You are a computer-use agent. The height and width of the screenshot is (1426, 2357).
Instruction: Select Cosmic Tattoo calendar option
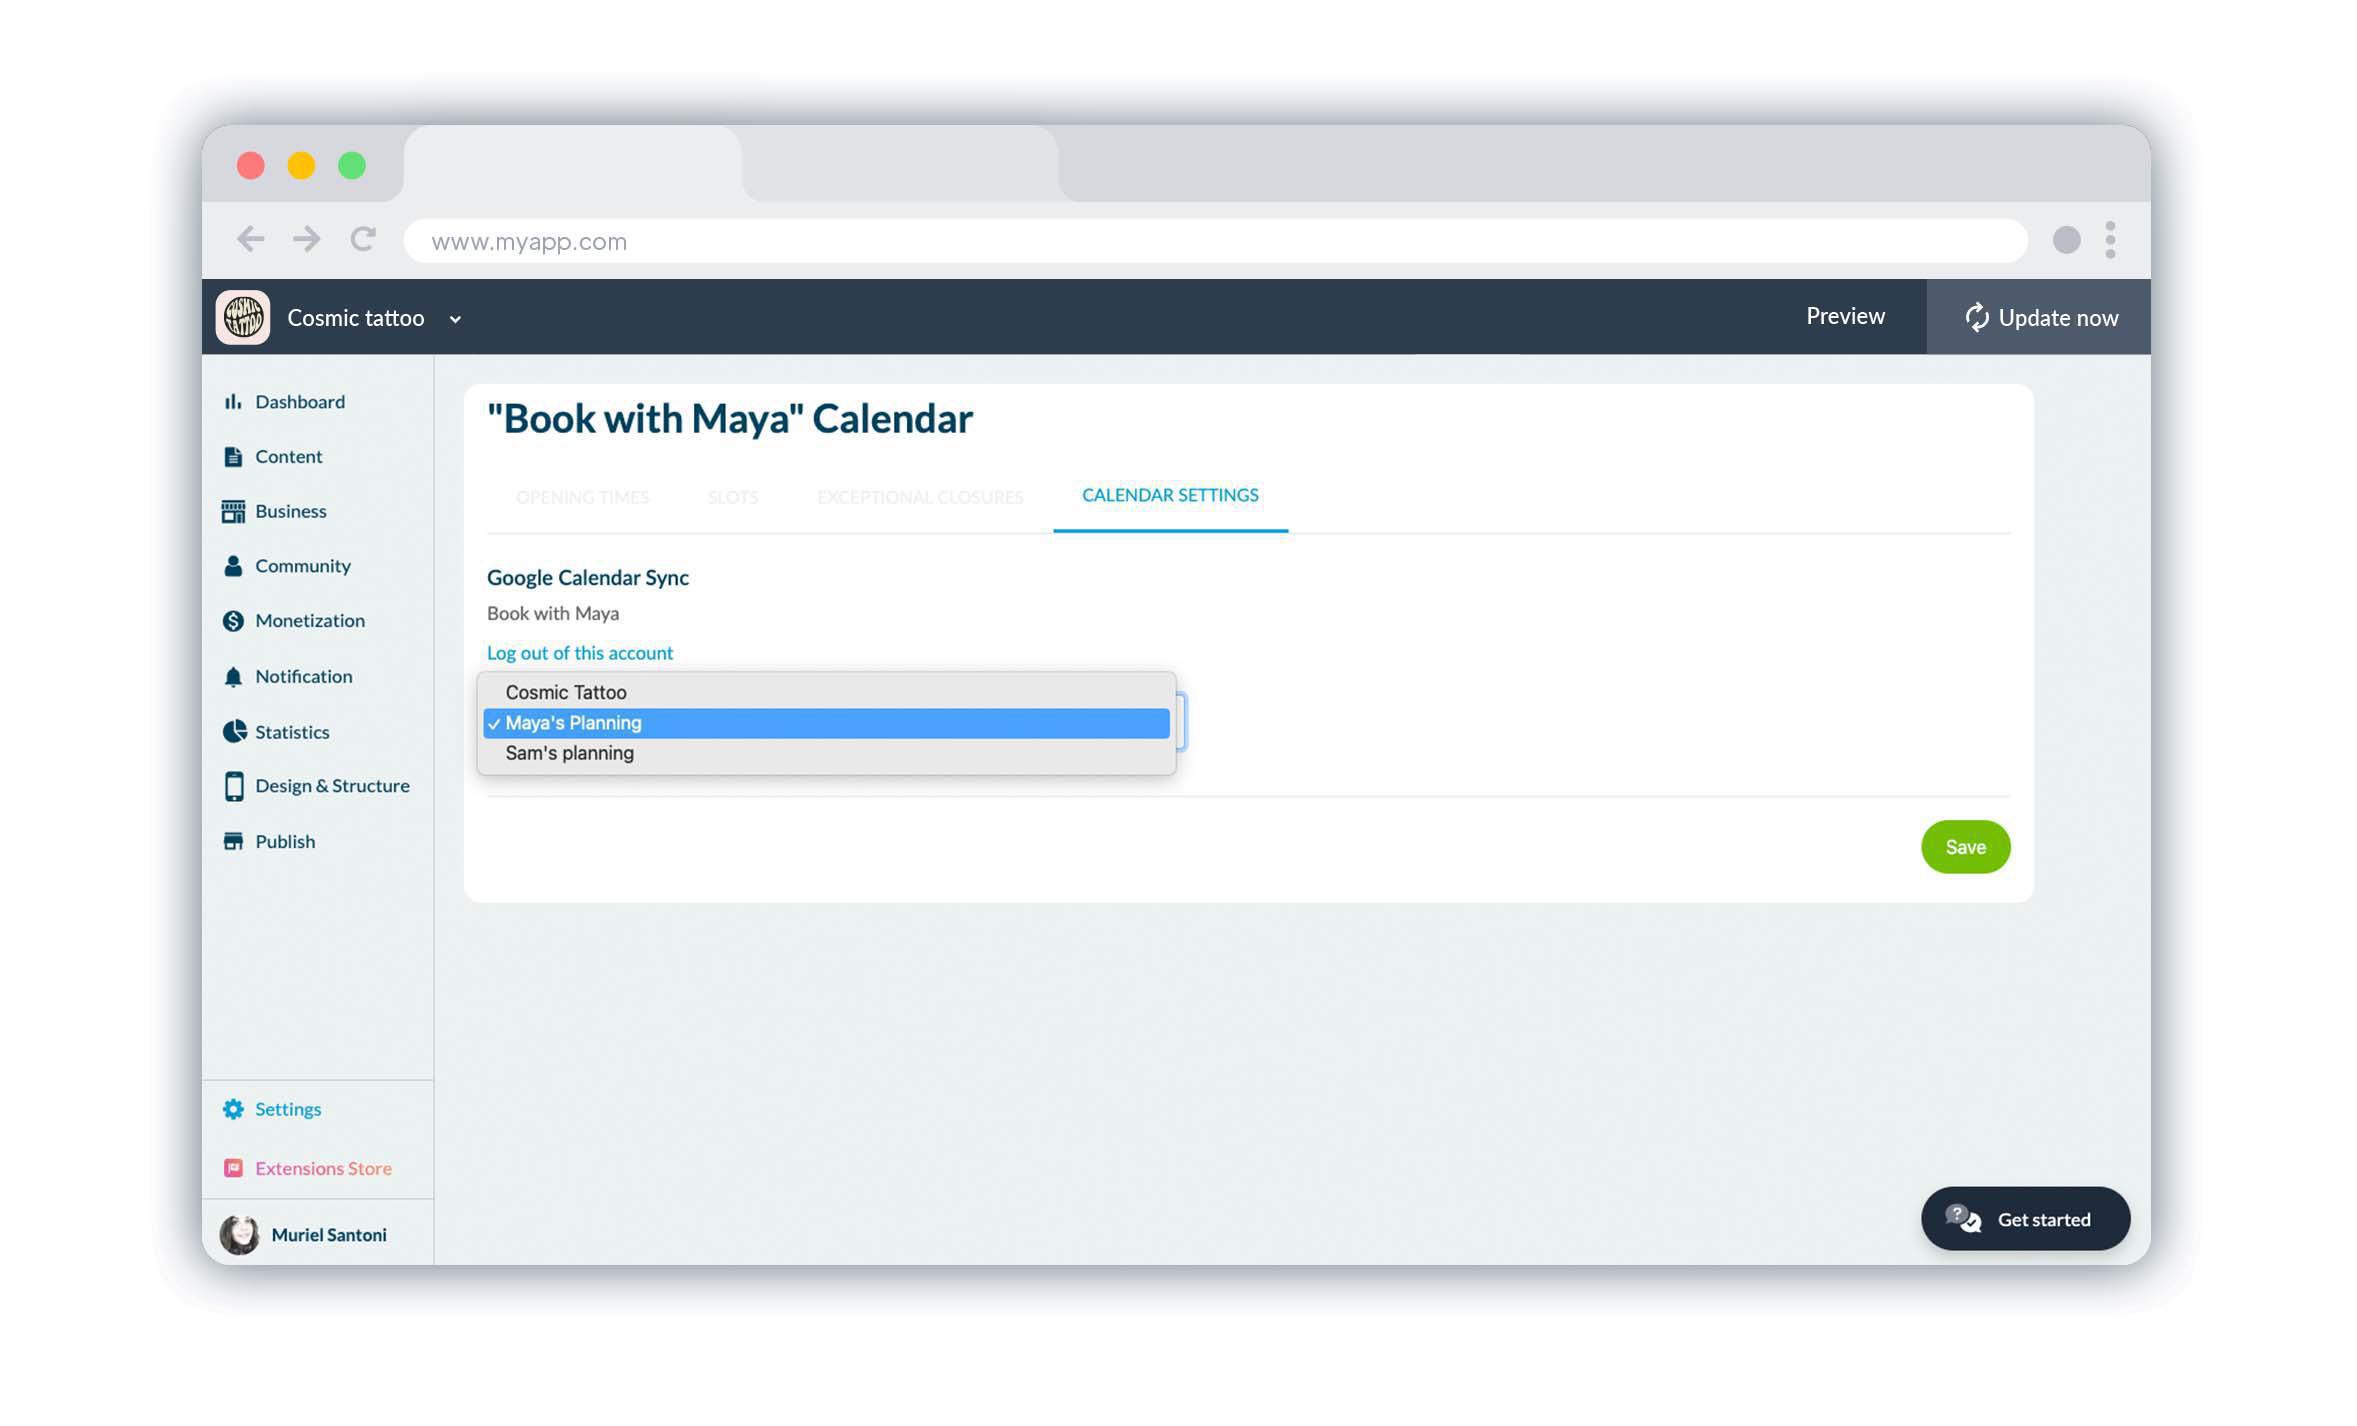tap(565, 692)
